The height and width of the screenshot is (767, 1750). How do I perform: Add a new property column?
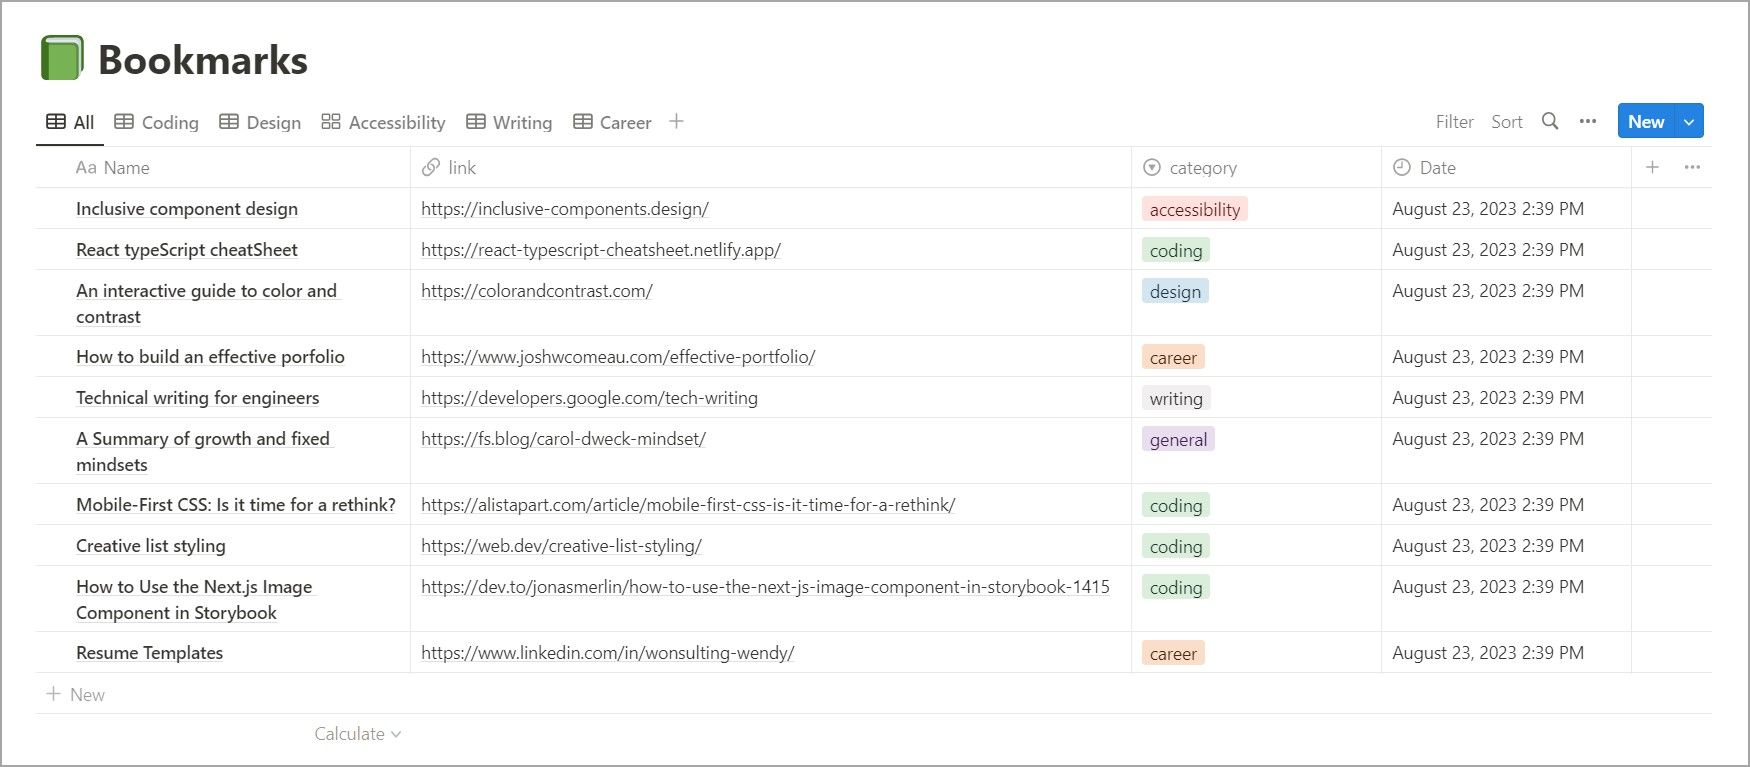(1652, 168)
